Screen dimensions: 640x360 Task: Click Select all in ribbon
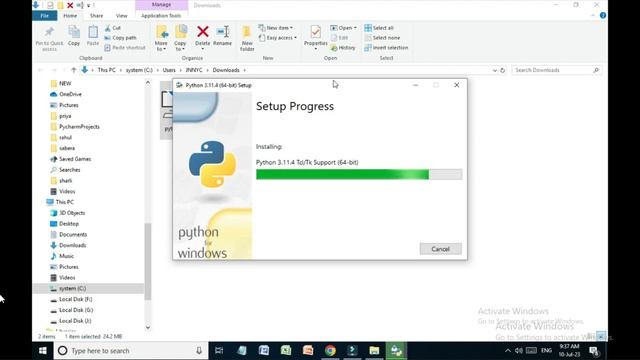379,28
